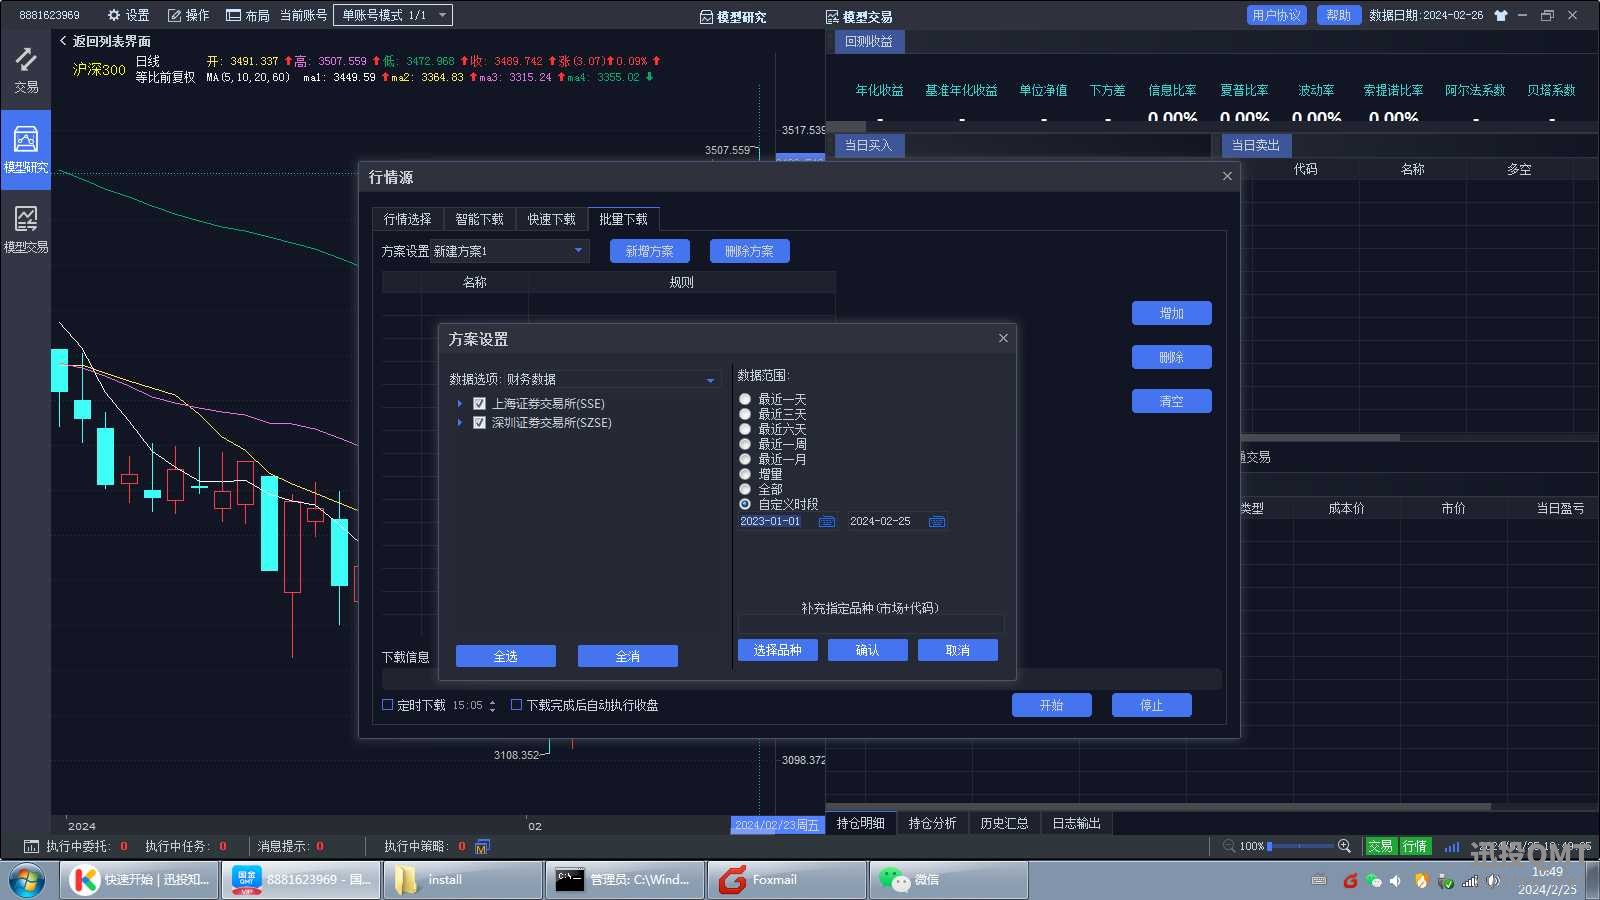Open start date calendar picker icon
1600x900 pixels.
[x=826, y=521]
